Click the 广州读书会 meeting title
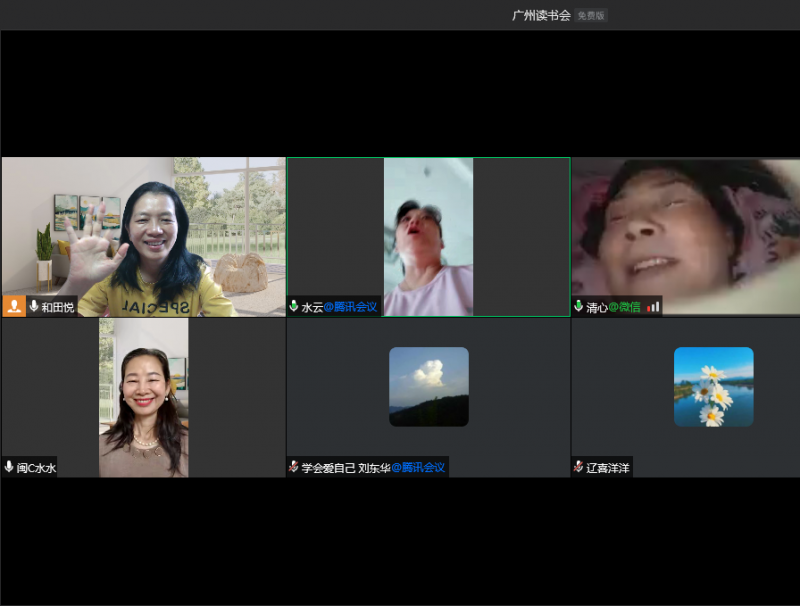 (x=541, y=15)
